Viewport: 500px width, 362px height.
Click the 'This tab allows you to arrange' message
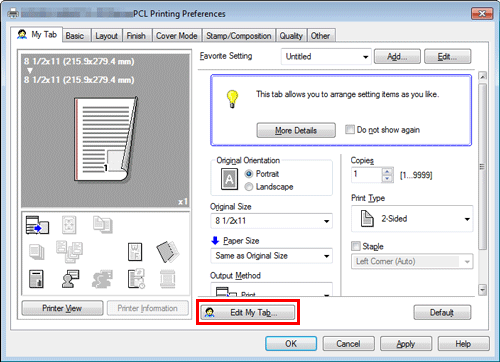(x=347, y=94)
